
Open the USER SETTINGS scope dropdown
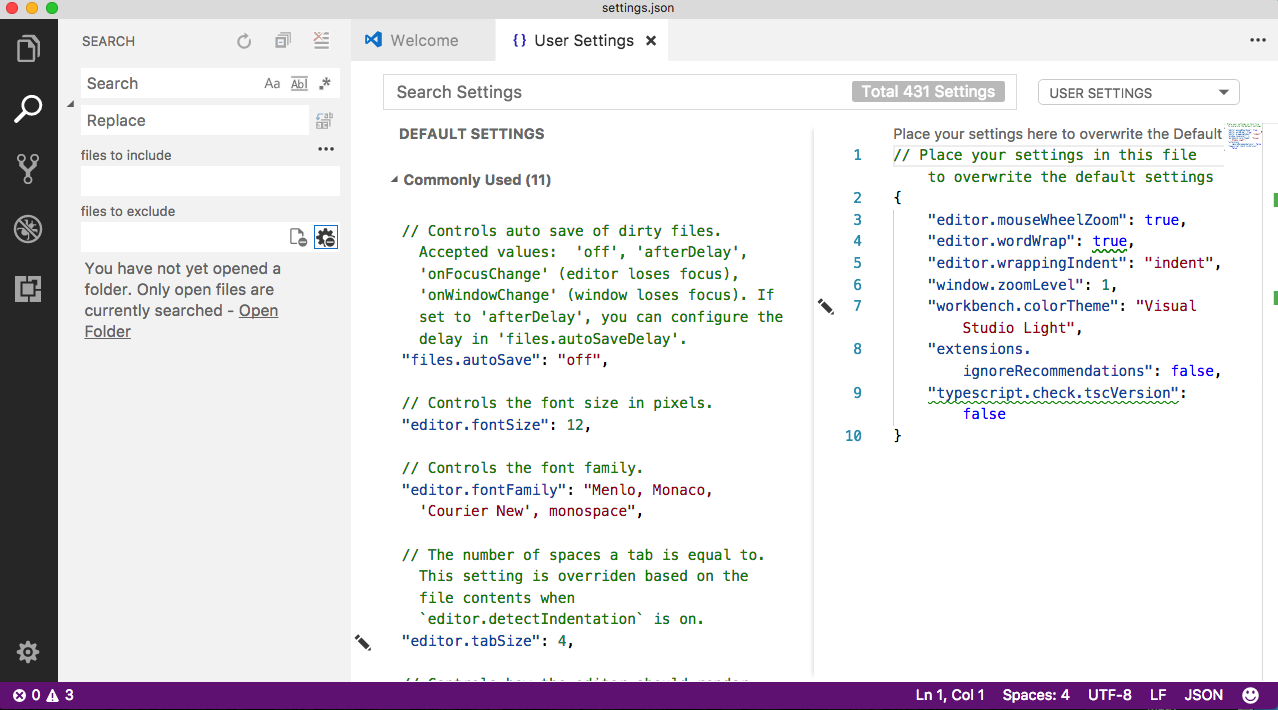click(x=1139, y=93)
